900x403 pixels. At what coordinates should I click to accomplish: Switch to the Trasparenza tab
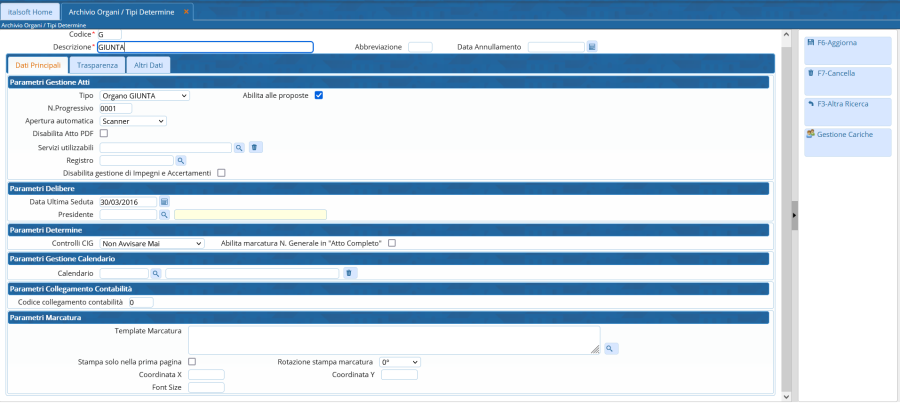tap(98, 65)
